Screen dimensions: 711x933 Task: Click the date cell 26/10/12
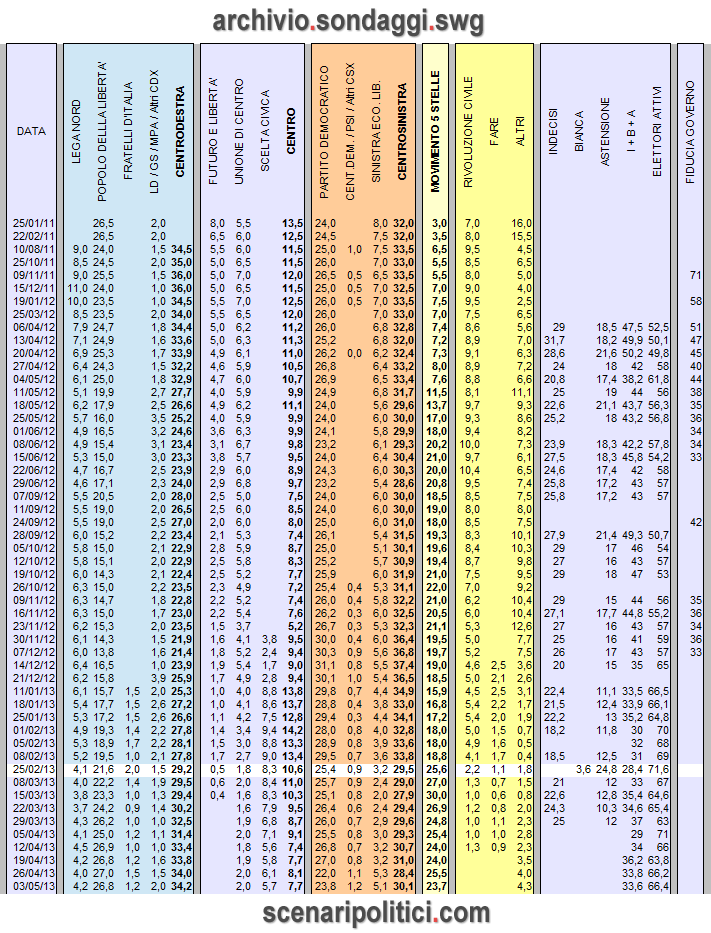[33, 587]
